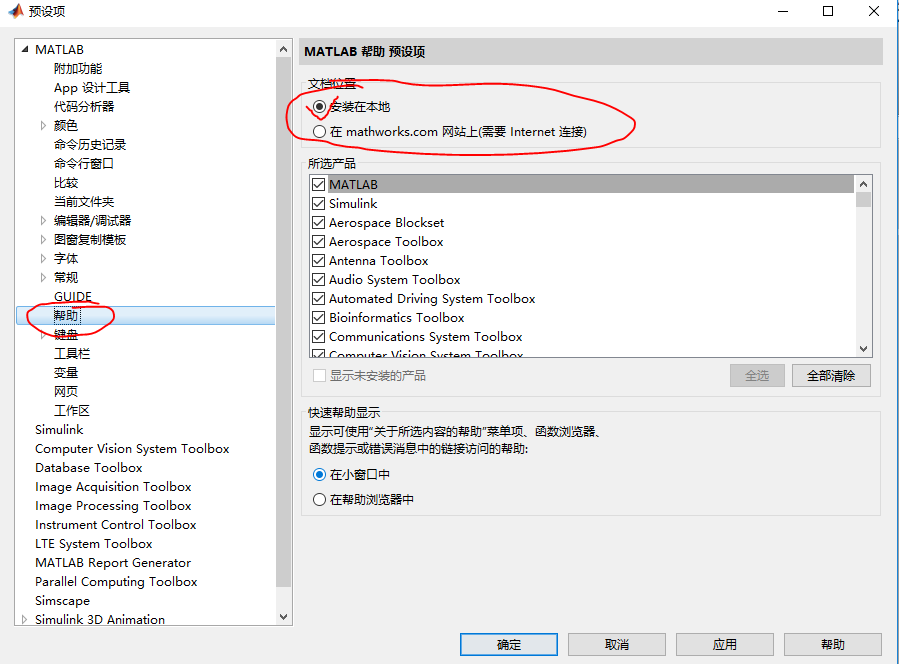This screenshot has width=899, height=664.
Task: Click the MATLAB logo icon in title bar
Action: (15, 11)
